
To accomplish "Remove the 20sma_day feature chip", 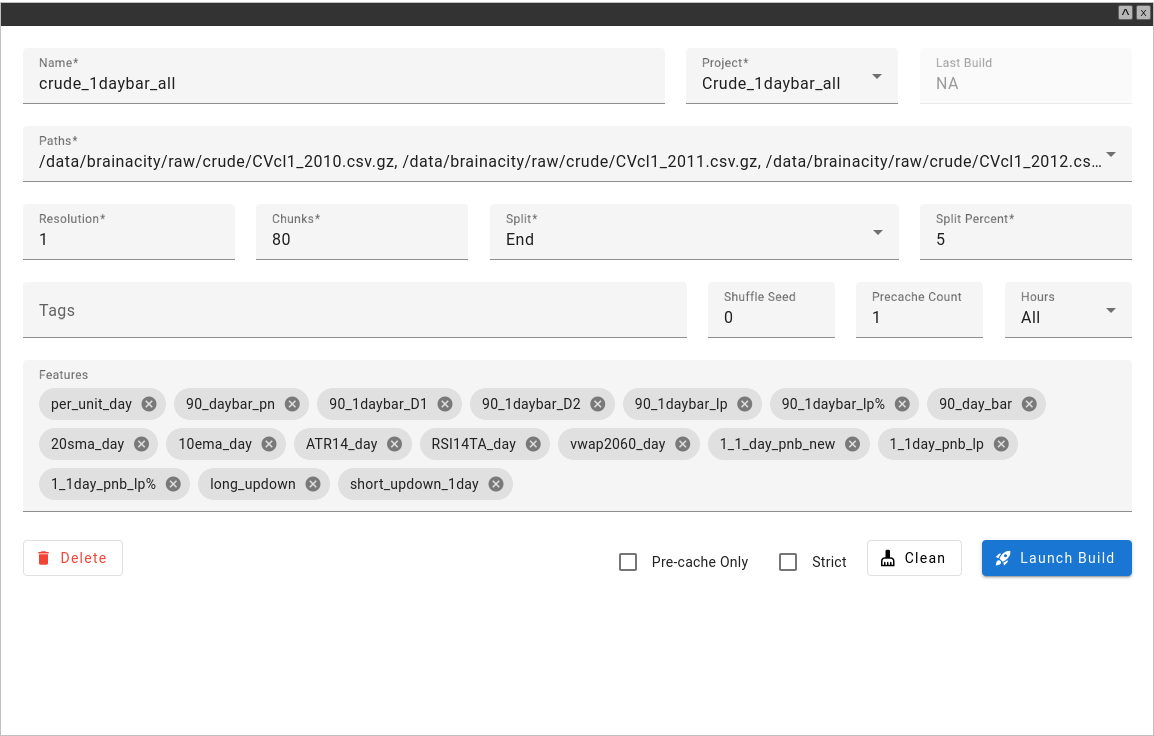I will click(x=141, y=444).
